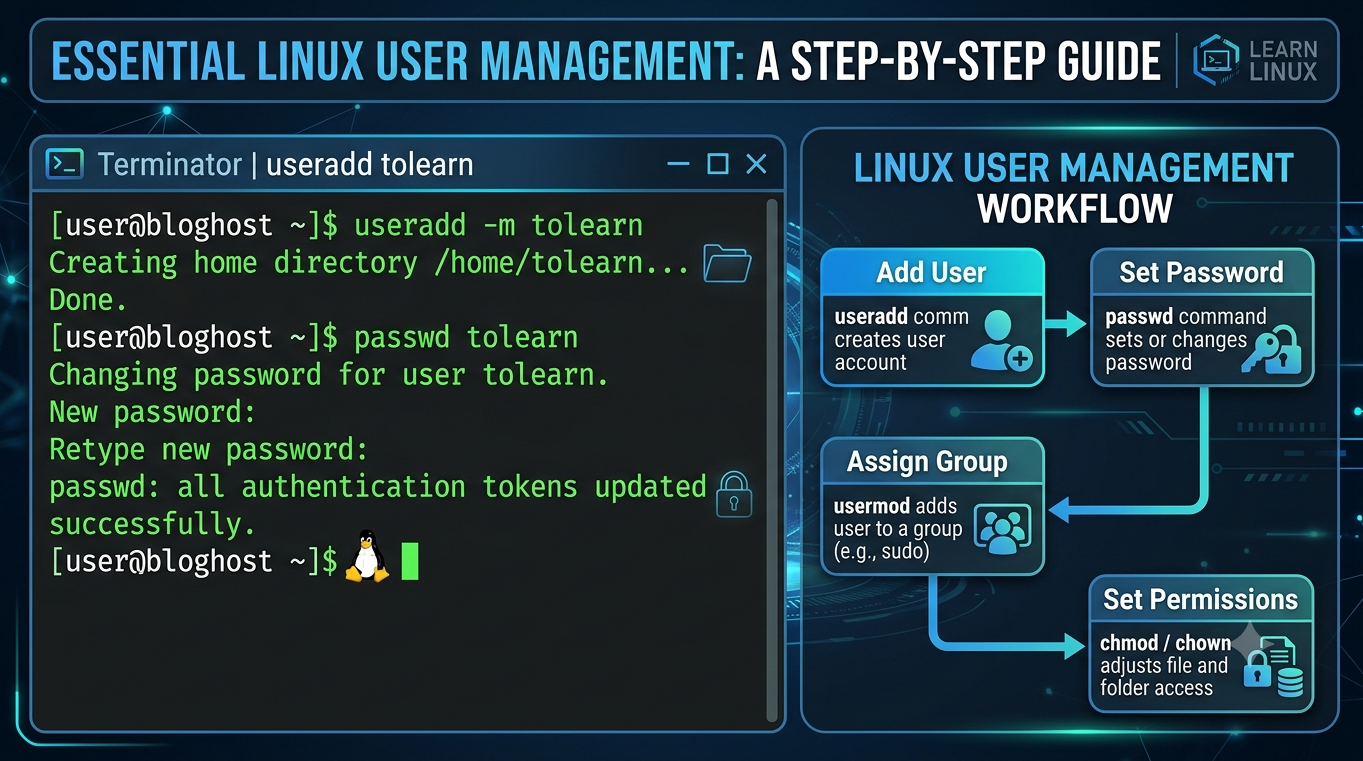Click the padlock icon beside the tokens updated line

click(734, 494)
